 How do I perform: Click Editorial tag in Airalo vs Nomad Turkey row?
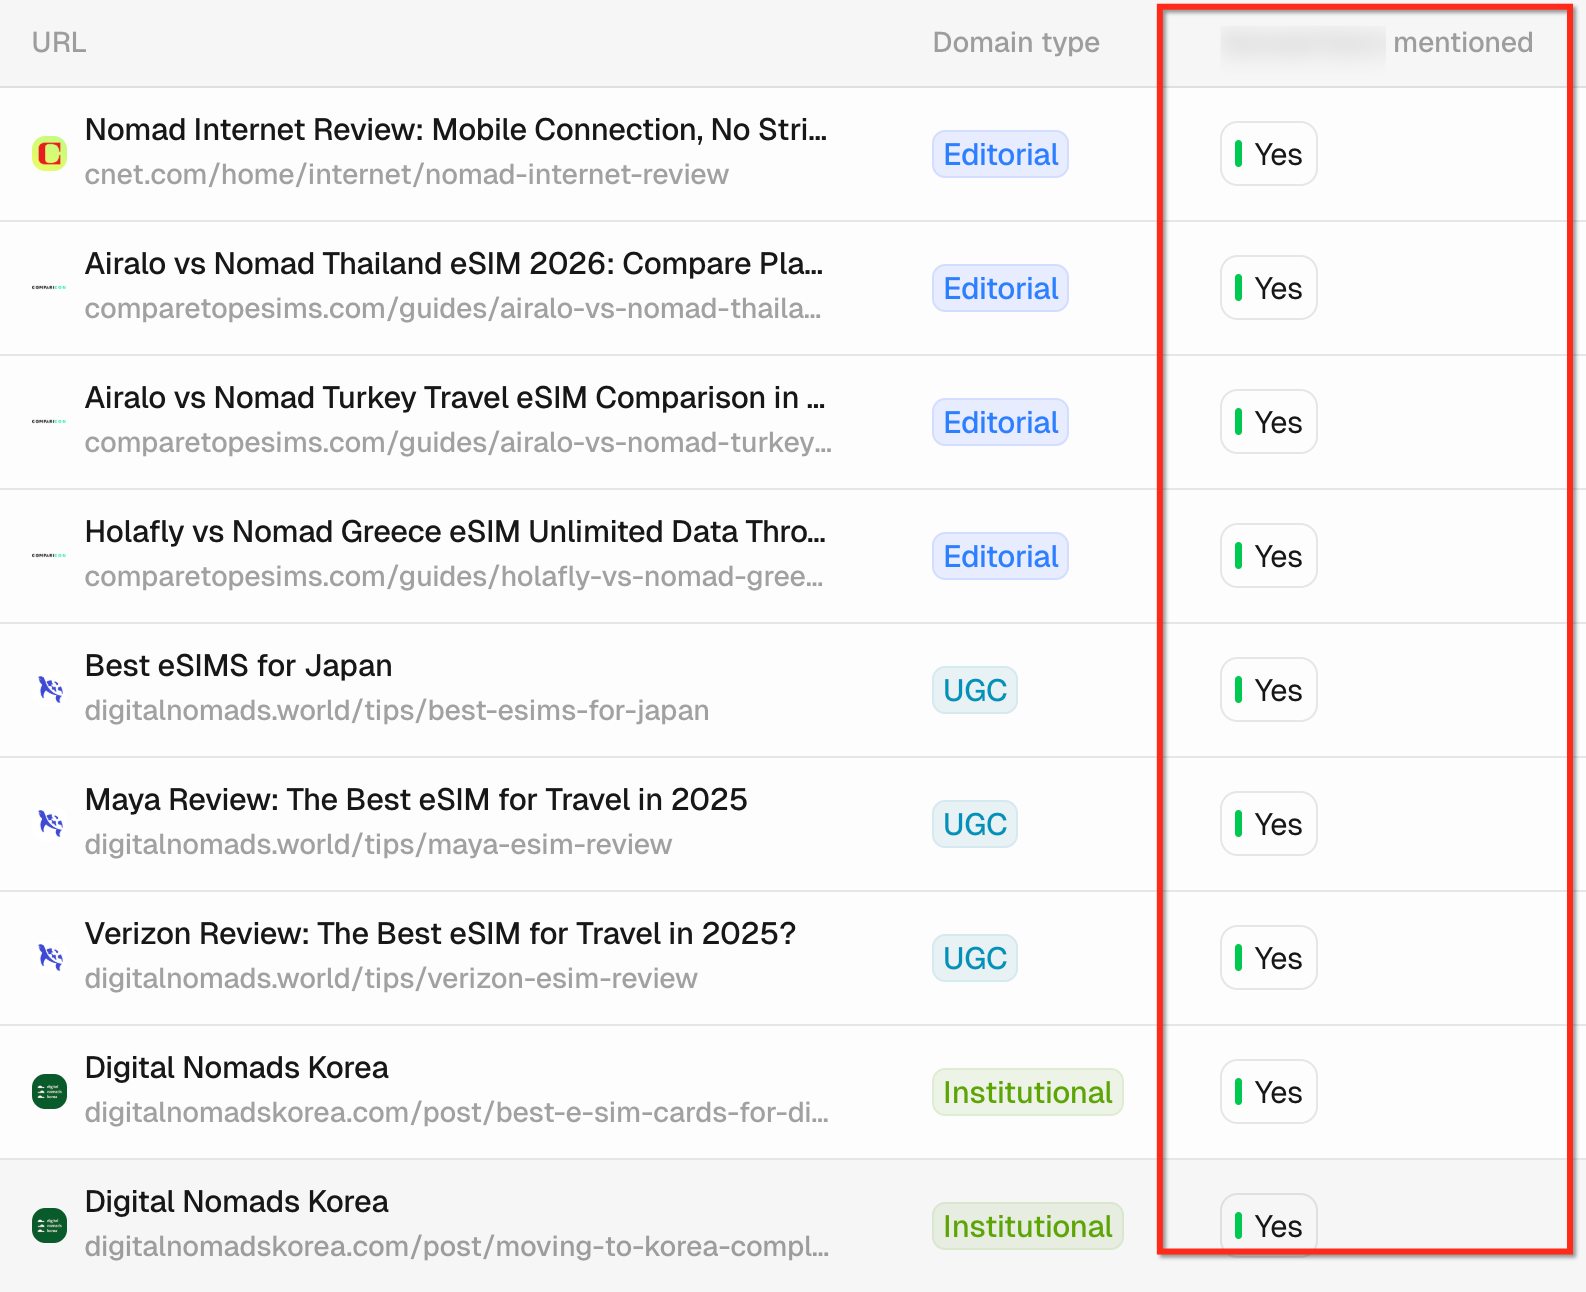(1000, 422)
